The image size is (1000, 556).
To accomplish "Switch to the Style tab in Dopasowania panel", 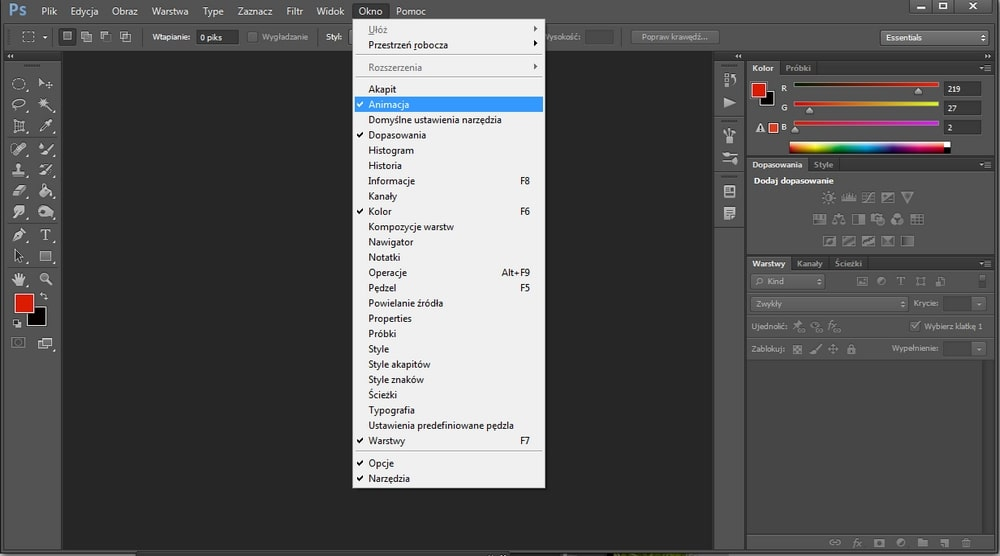I will click(823, 165).
